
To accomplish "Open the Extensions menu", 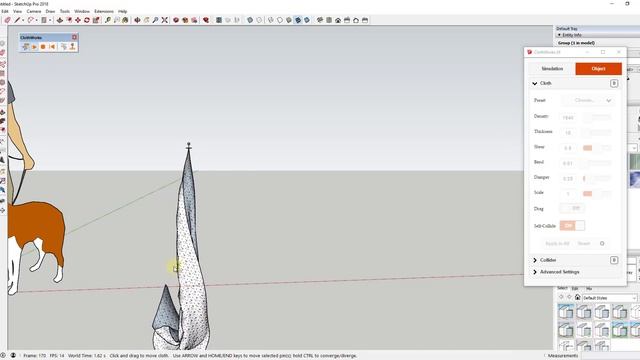I will 104,11.
